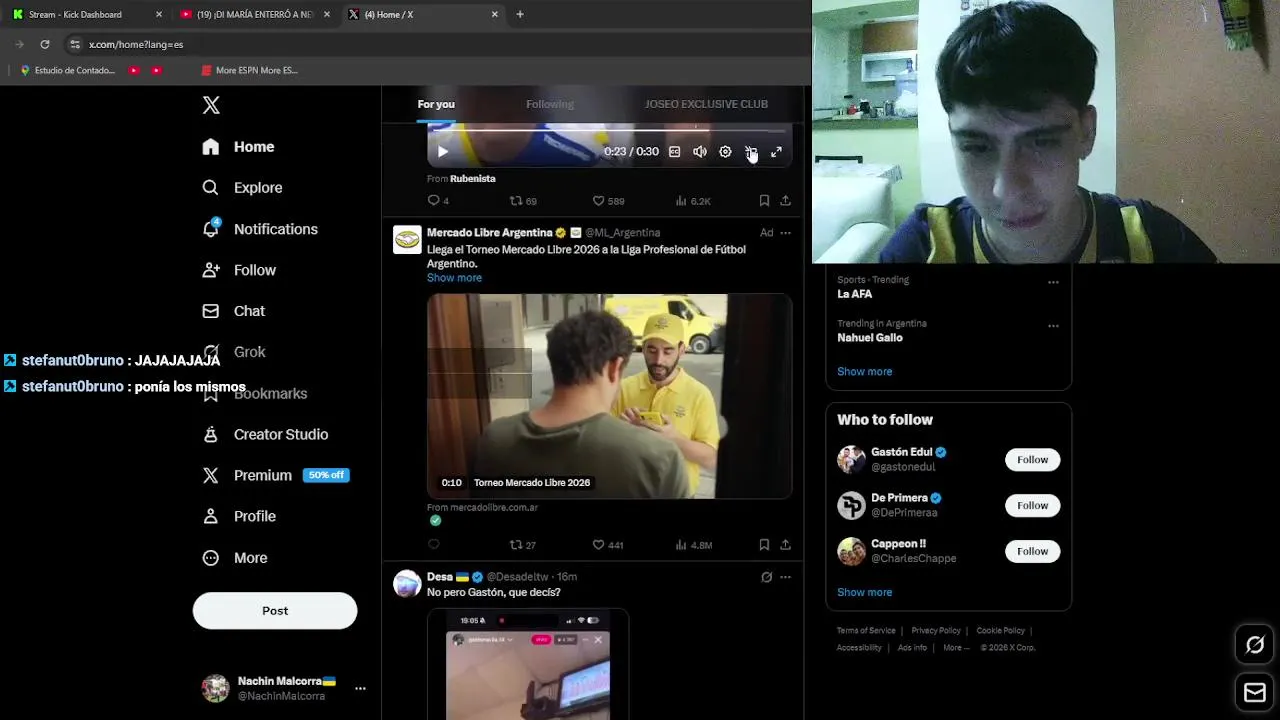Share the Rubenista video post

tap(785, 201)
